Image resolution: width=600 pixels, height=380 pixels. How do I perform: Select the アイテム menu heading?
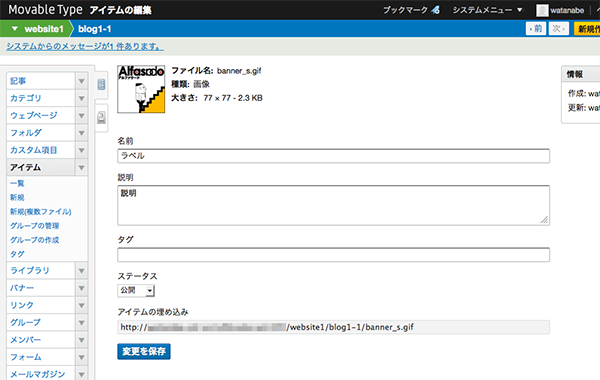[41, 168]
